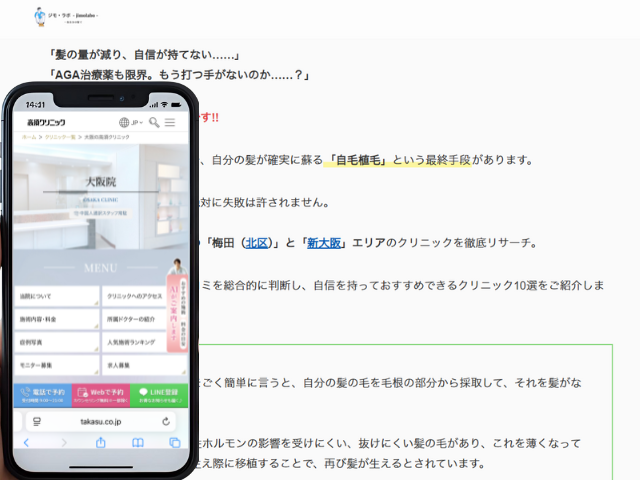Open Safari page settings icon in address bar

36,423
